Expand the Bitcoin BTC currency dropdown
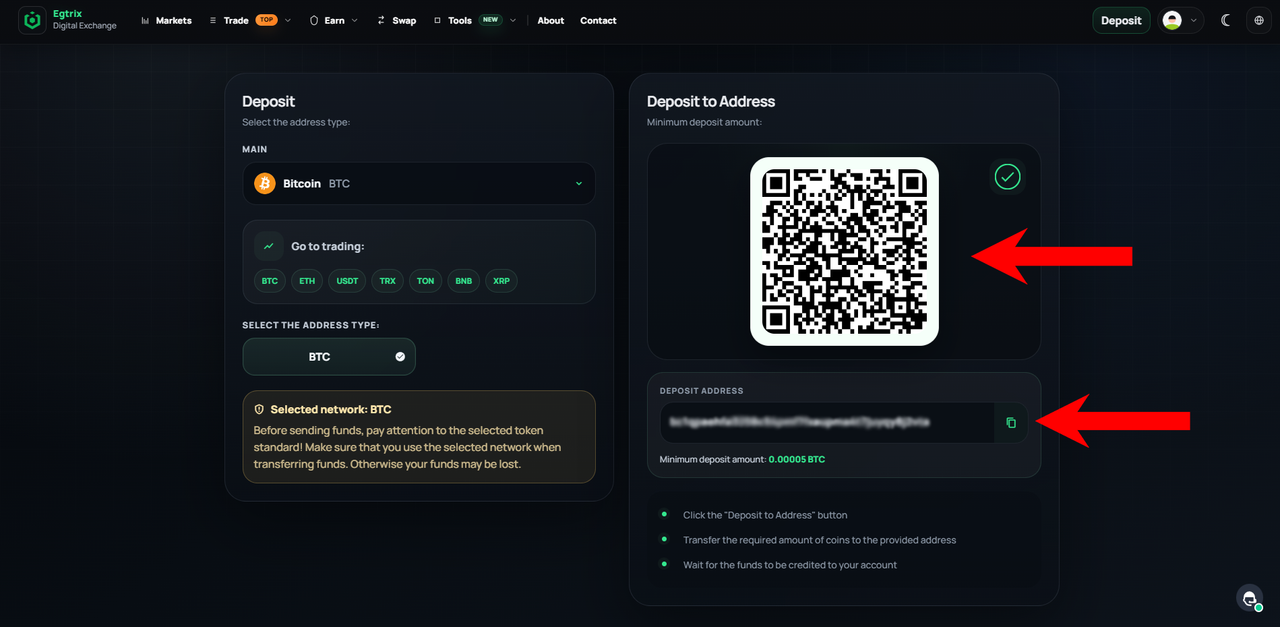 pos(419,184)
